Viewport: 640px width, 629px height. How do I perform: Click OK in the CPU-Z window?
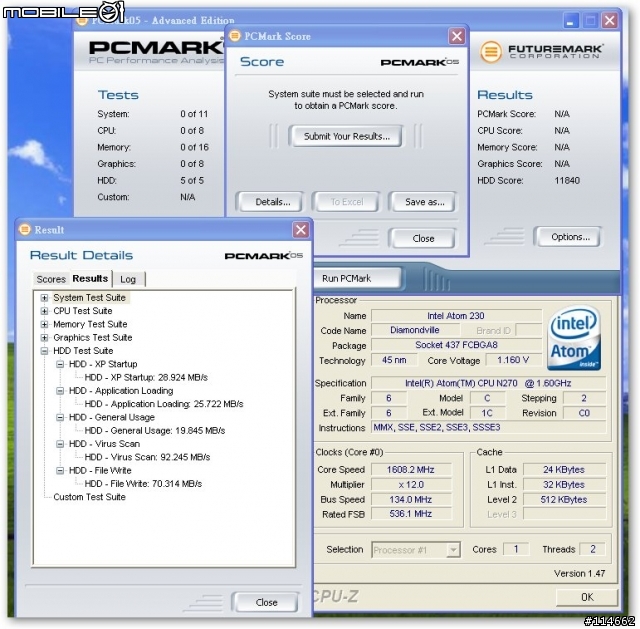[587, 597]
